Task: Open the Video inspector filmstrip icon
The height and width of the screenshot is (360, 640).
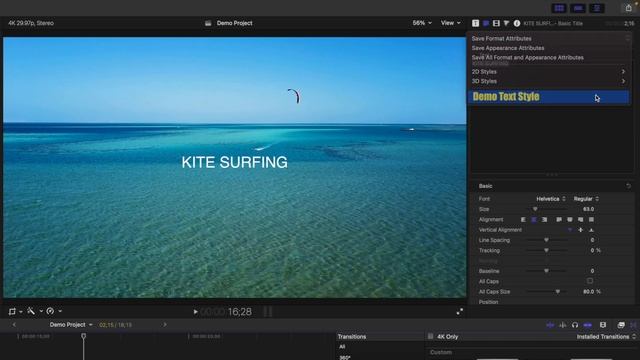Action: click(x=496, y=23)
